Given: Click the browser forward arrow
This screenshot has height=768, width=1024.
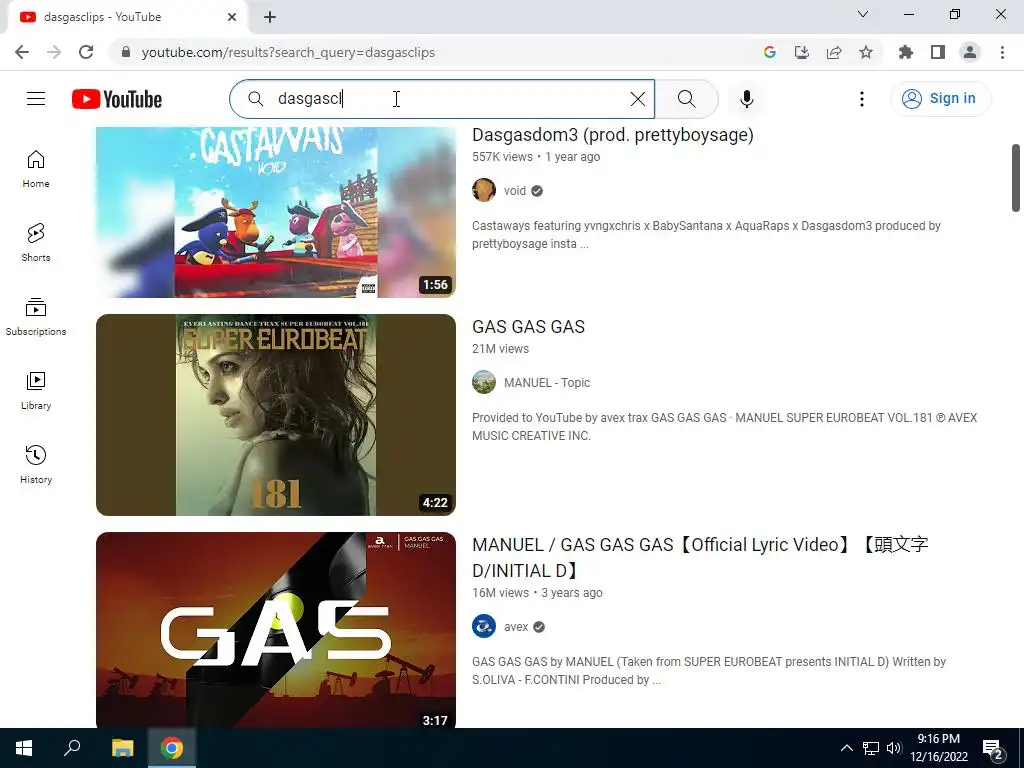Looking at the screenshot, I should click(54, 52).
